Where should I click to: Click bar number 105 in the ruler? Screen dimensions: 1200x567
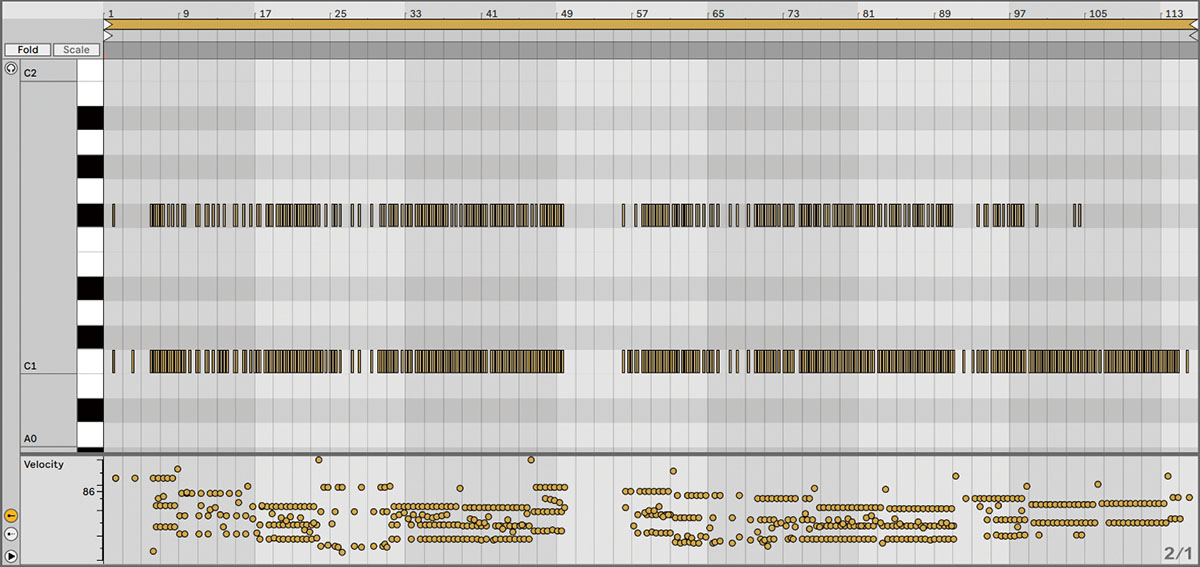(1097, 14)
